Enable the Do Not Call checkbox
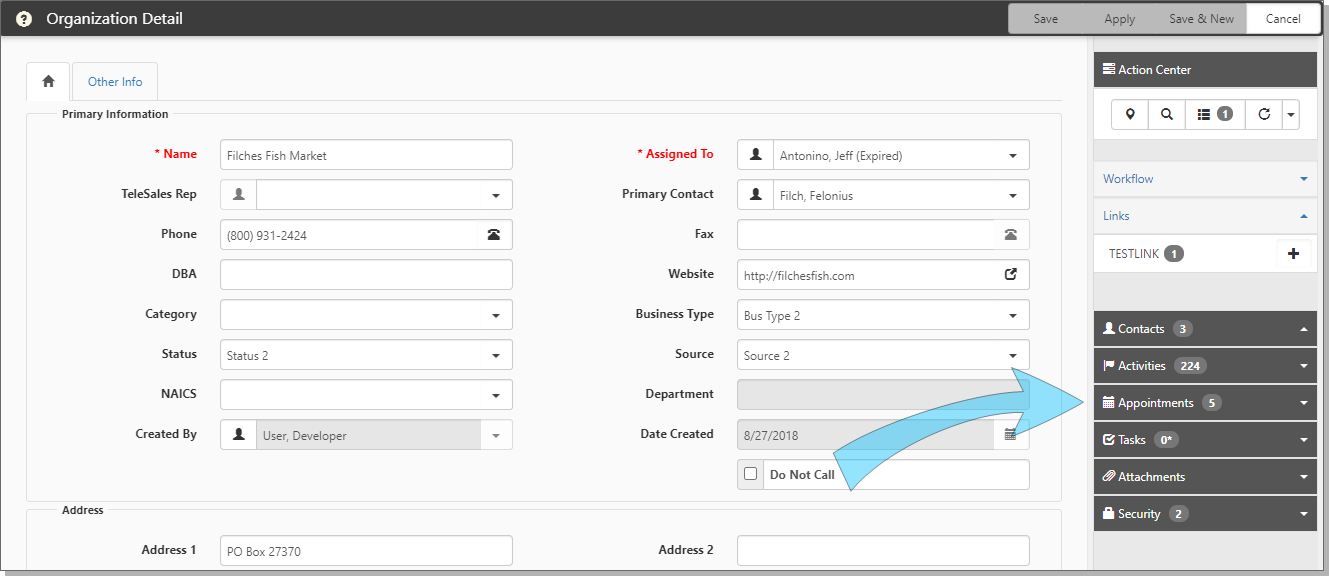The height and width of the screenshot is (576, 1329). [751, 475]
